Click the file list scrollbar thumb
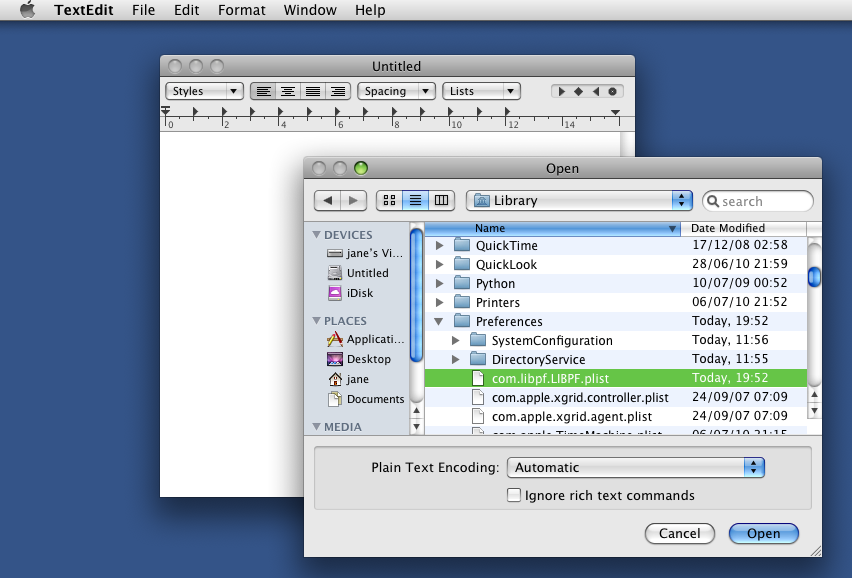Image resolution: width=852 pixels, height=578 pixels. pyautogui.click(x=814, y=274)
